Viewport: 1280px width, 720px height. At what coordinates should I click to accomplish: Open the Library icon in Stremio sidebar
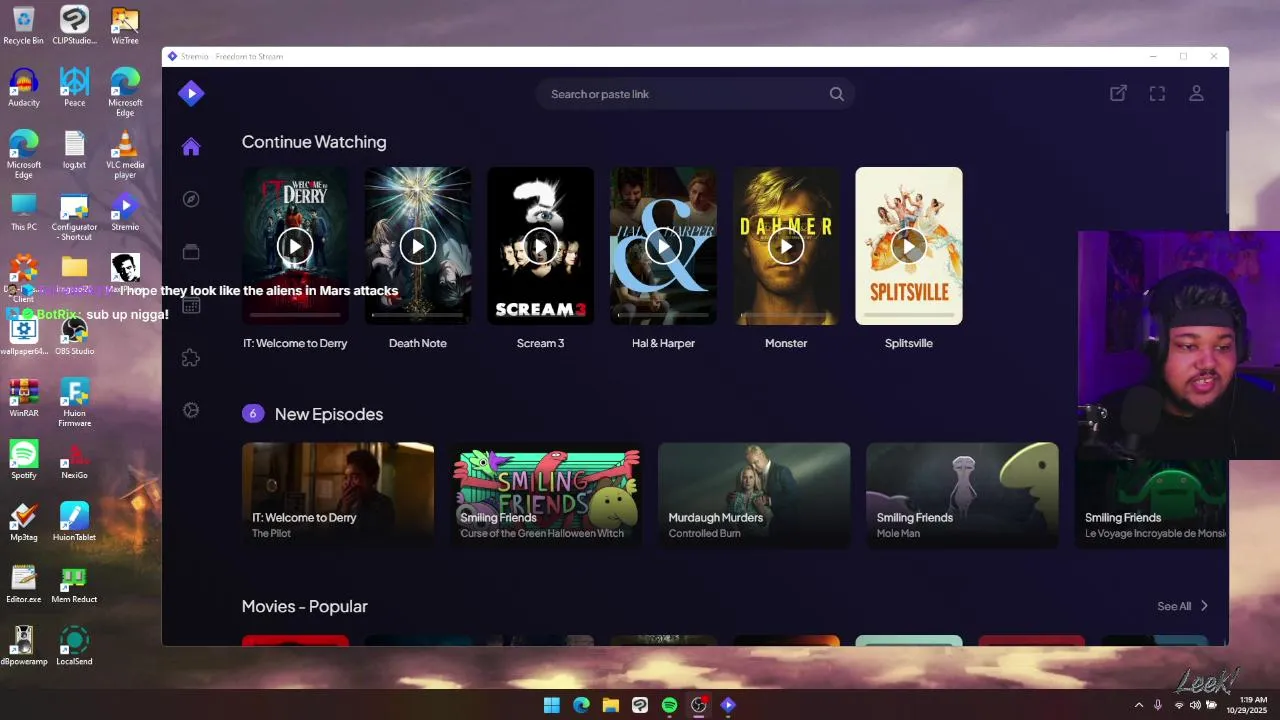(x=191, y=252)
